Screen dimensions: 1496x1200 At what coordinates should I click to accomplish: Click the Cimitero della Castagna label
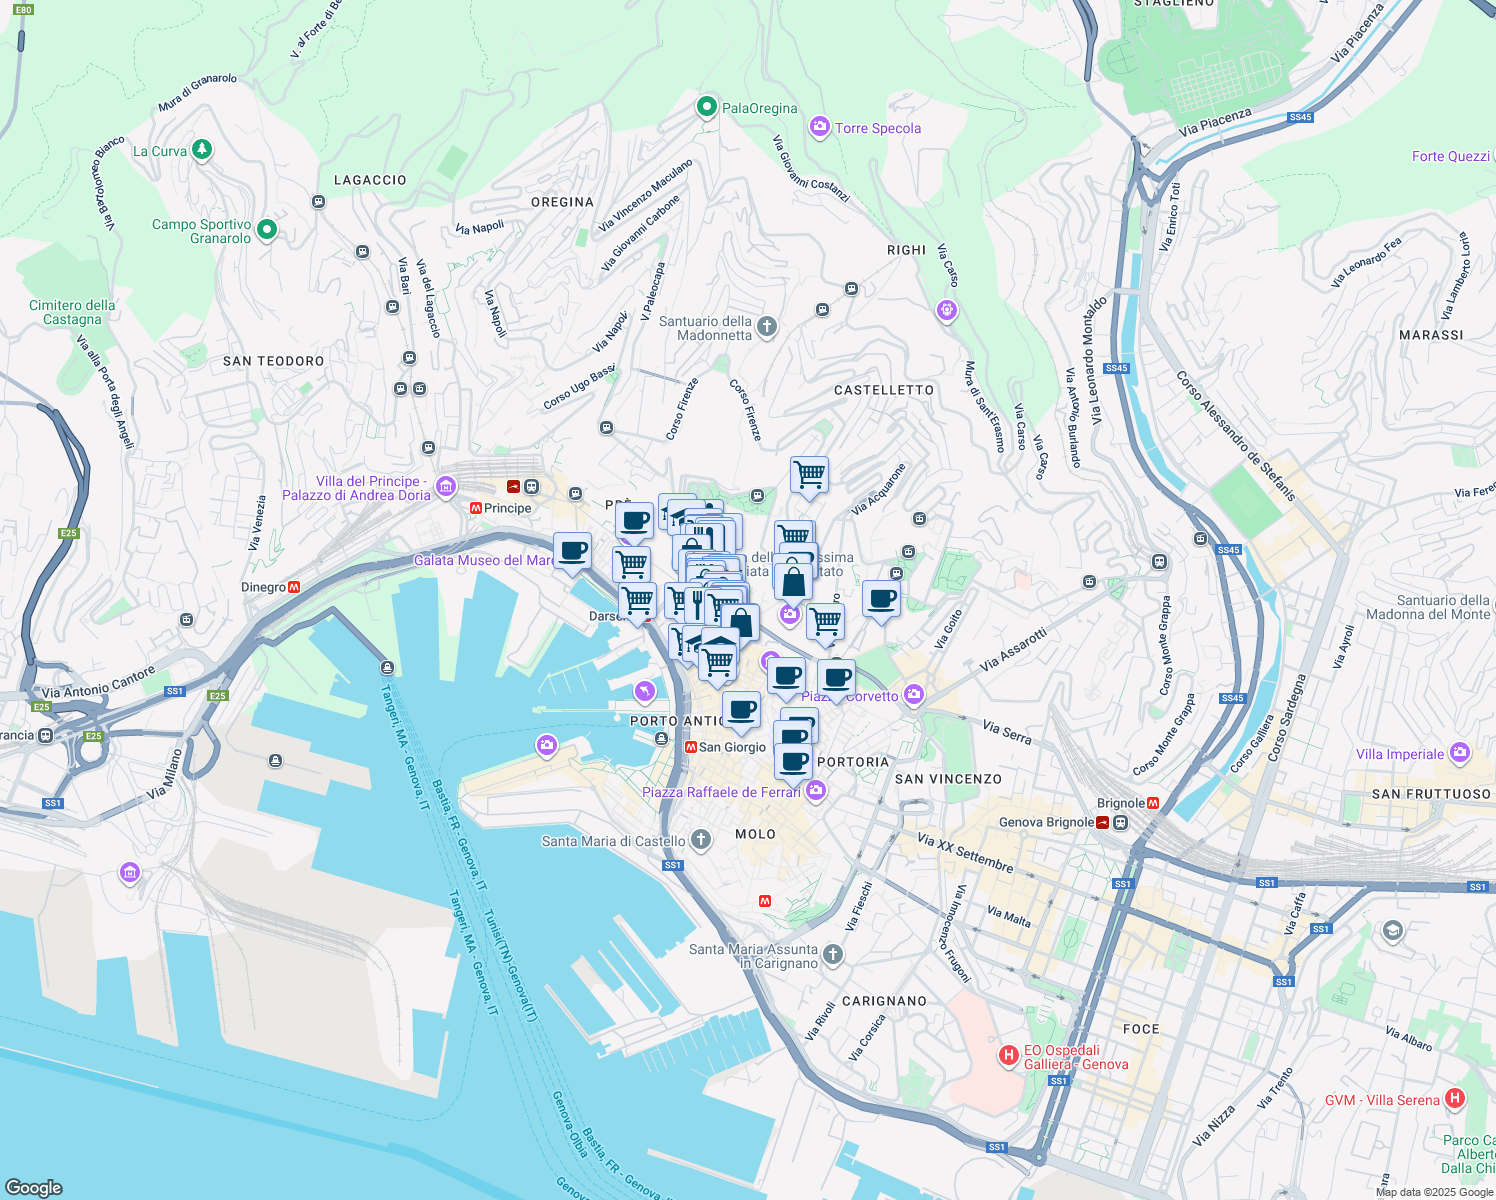point(72,312)
